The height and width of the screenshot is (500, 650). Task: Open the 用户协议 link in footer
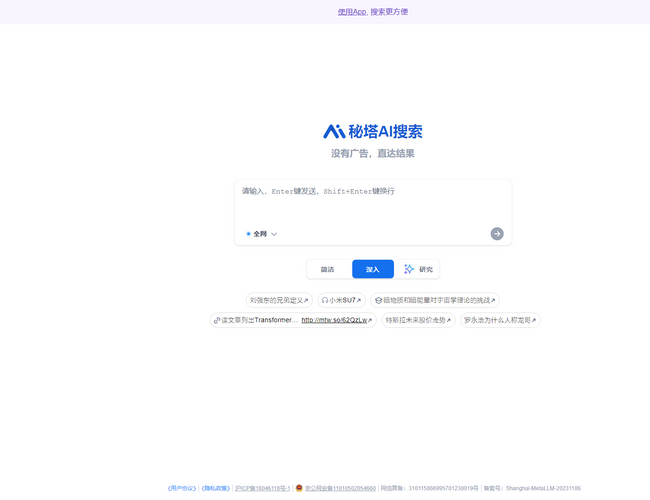pyautogui.click(x=182, y=488)
